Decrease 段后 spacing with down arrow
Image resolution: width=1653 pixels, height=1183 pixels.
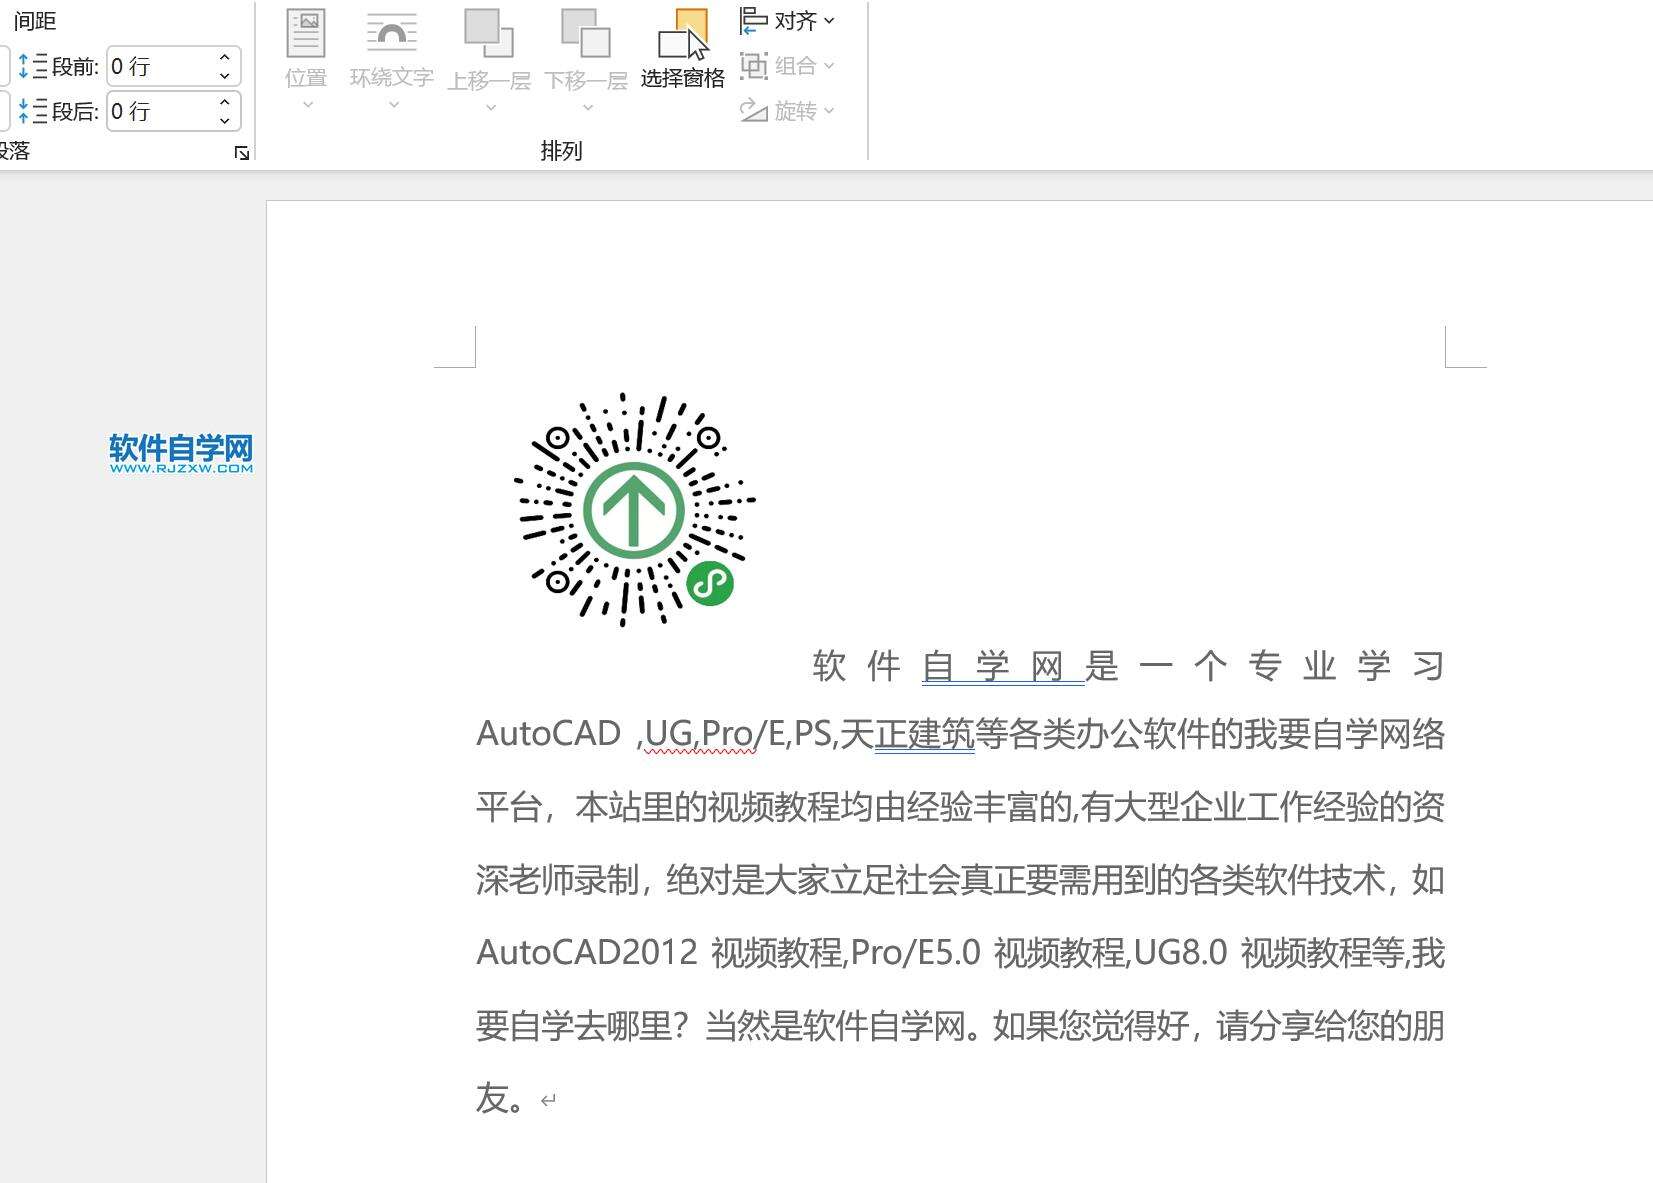(x=225, y=121)
